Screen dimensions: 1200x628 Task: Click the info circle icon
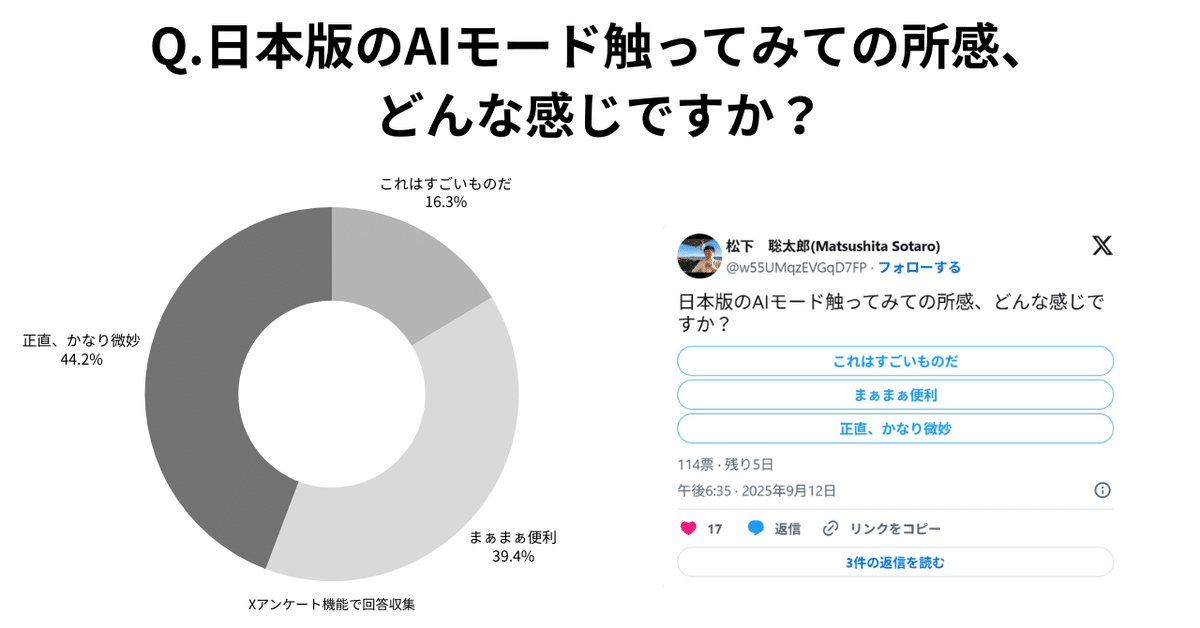point(1103,490)
